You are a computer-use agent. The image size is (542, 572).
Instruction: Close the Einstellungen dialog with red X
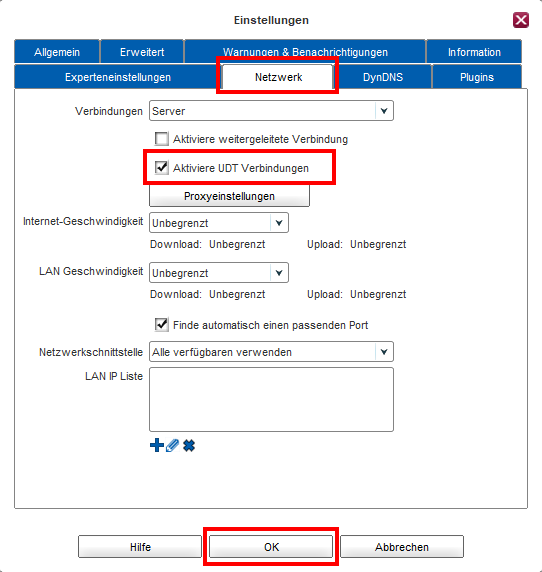(x=521, y=20)
